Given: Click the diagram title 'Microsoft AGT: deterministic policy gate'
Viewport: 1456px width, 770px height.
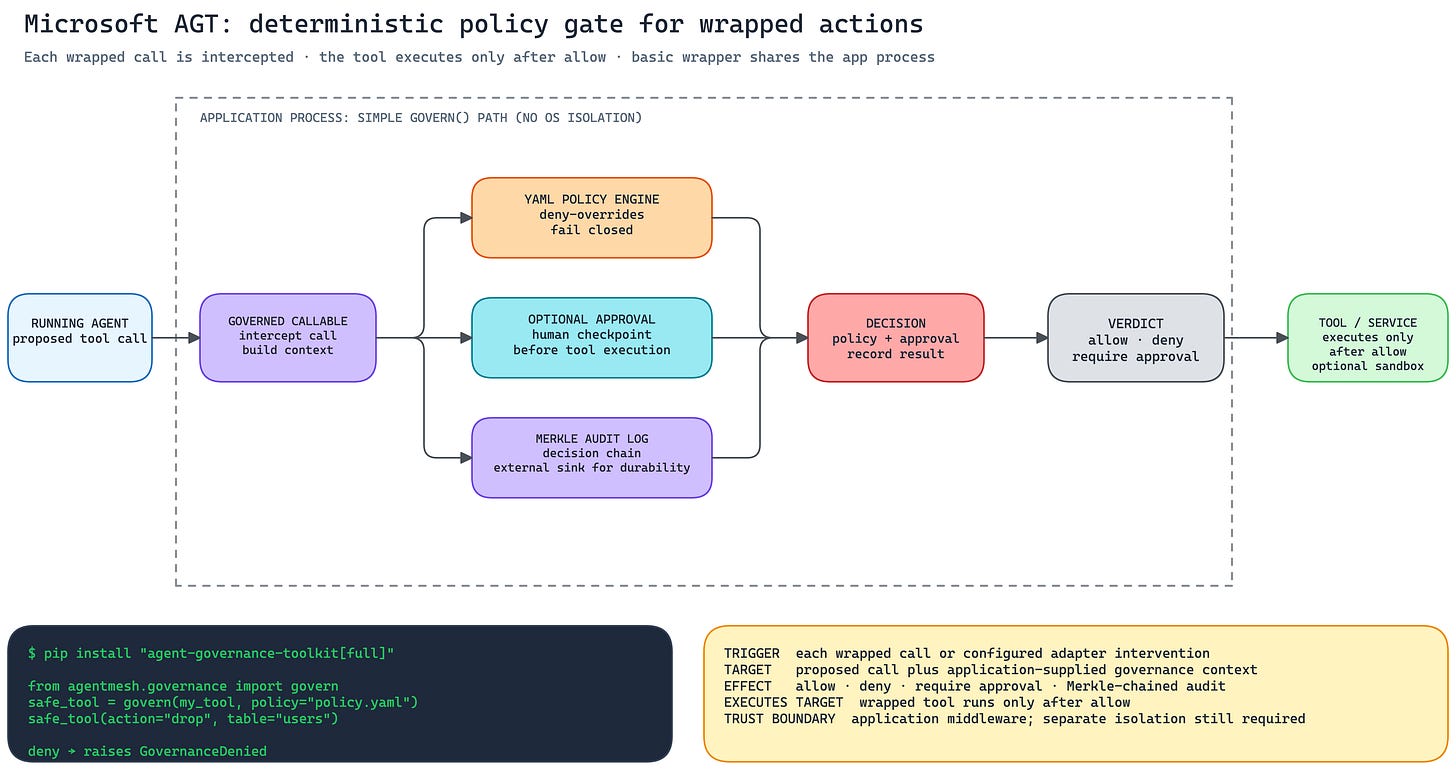Looking at the screenshot, I should (x=473, y=24).
